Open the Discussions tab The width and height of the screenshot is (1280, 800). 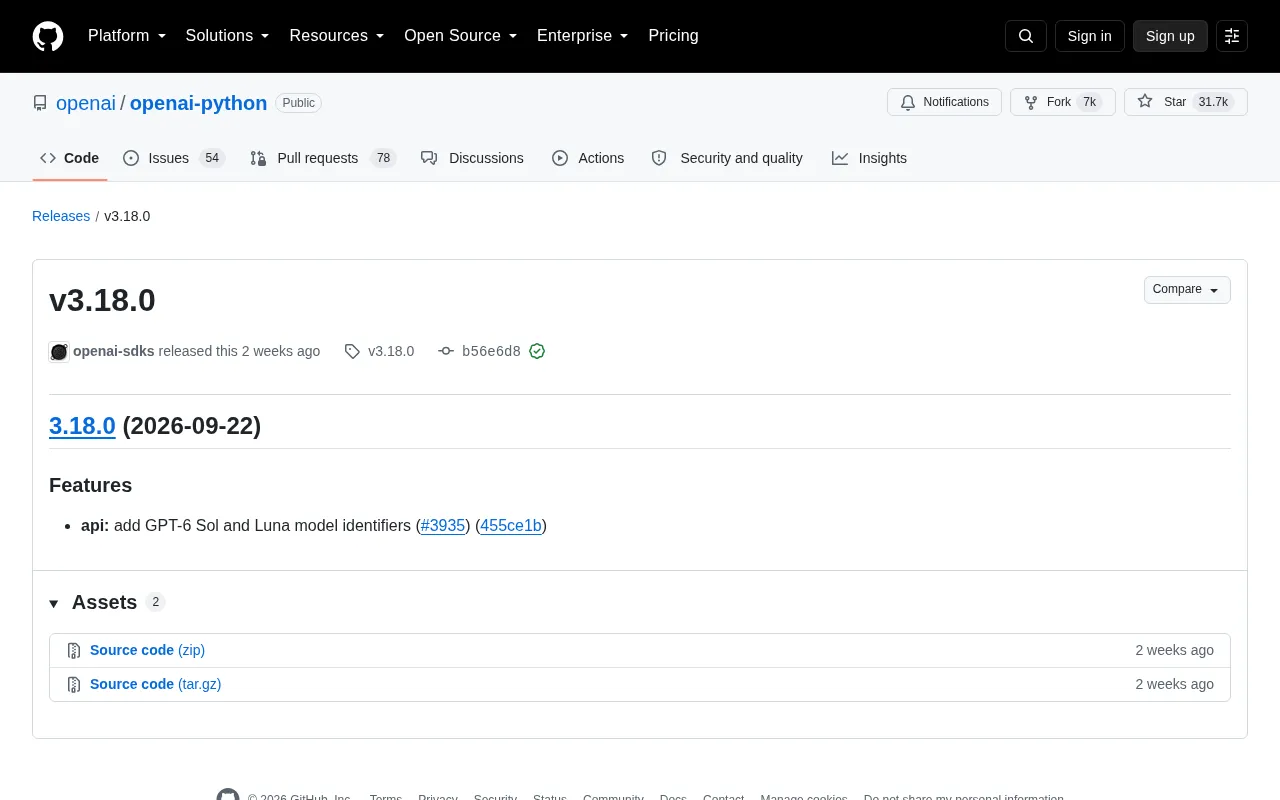coord(472,158)
